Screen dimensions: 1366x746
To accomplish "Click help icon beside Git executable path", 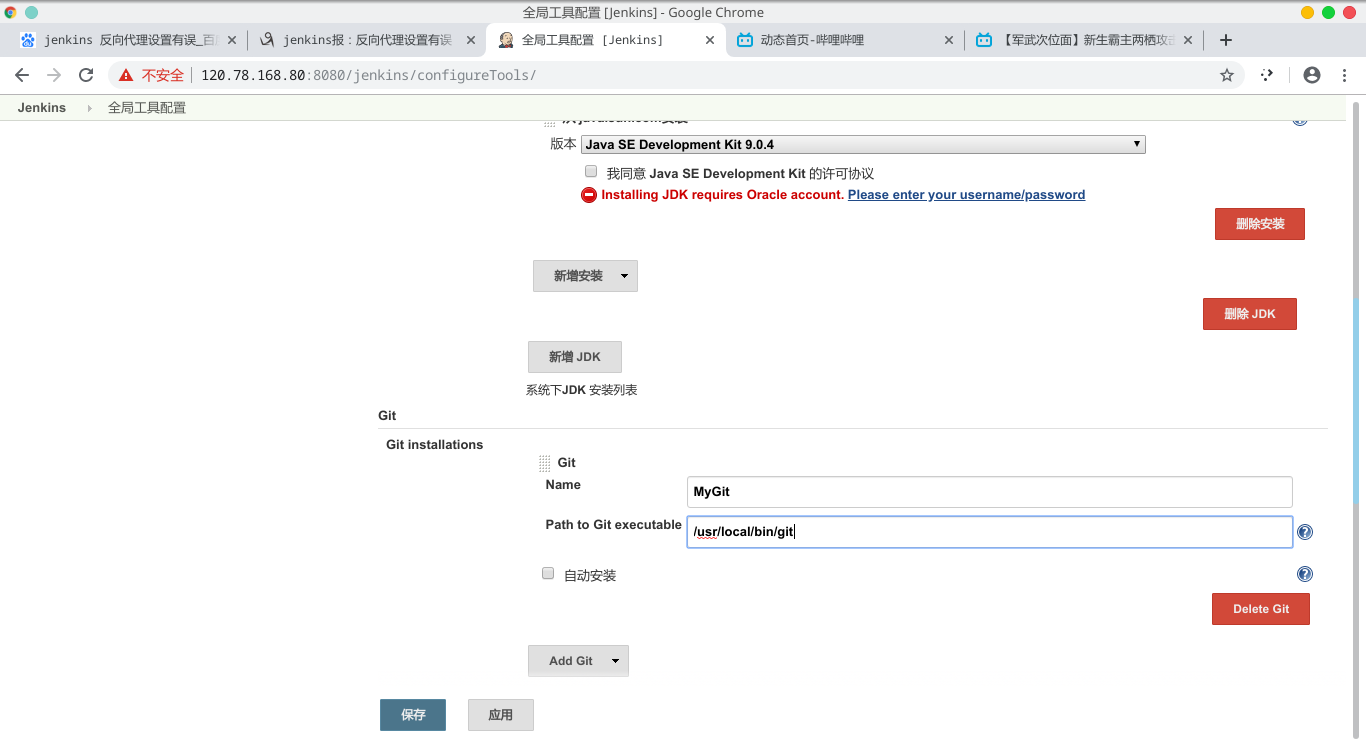I will [1304, 533].
